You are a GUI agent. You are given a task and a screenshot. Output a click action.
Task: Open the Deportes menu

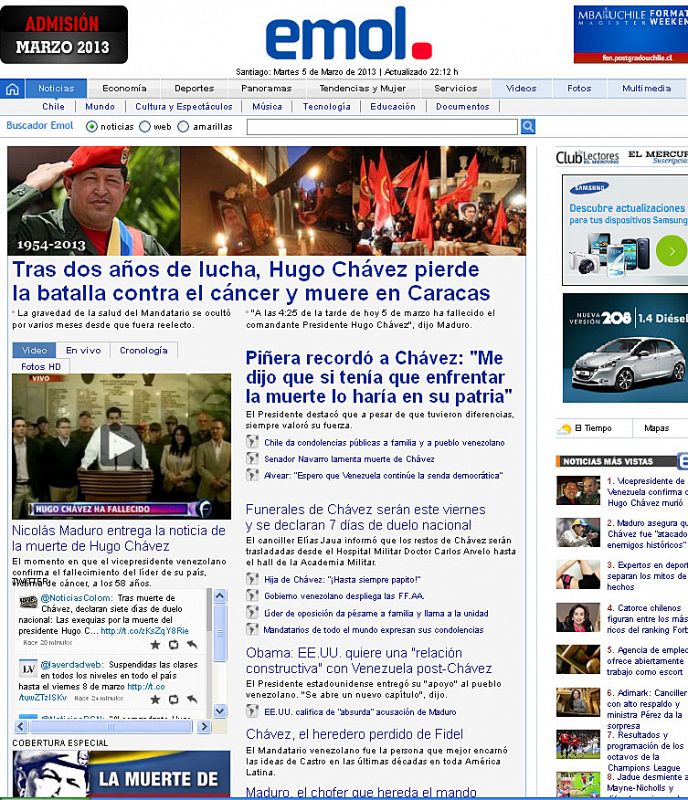194,88
